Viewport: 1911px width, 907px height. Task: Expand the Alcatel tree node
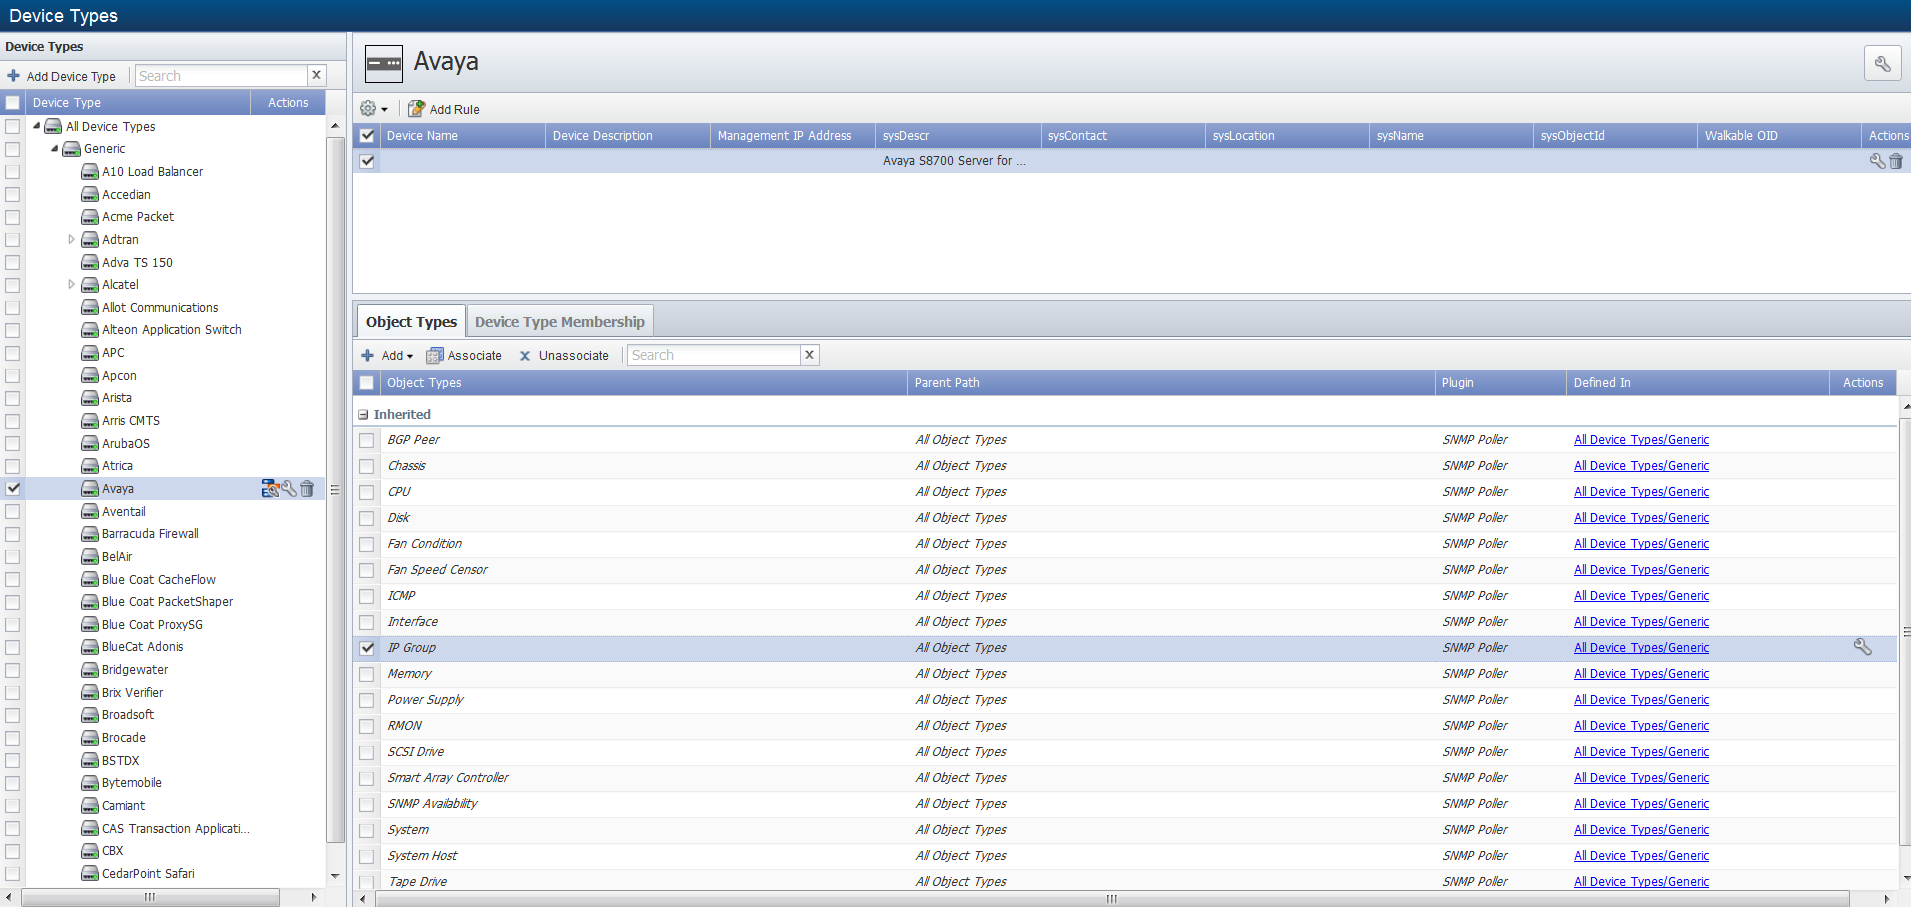[x=71, y=285]
